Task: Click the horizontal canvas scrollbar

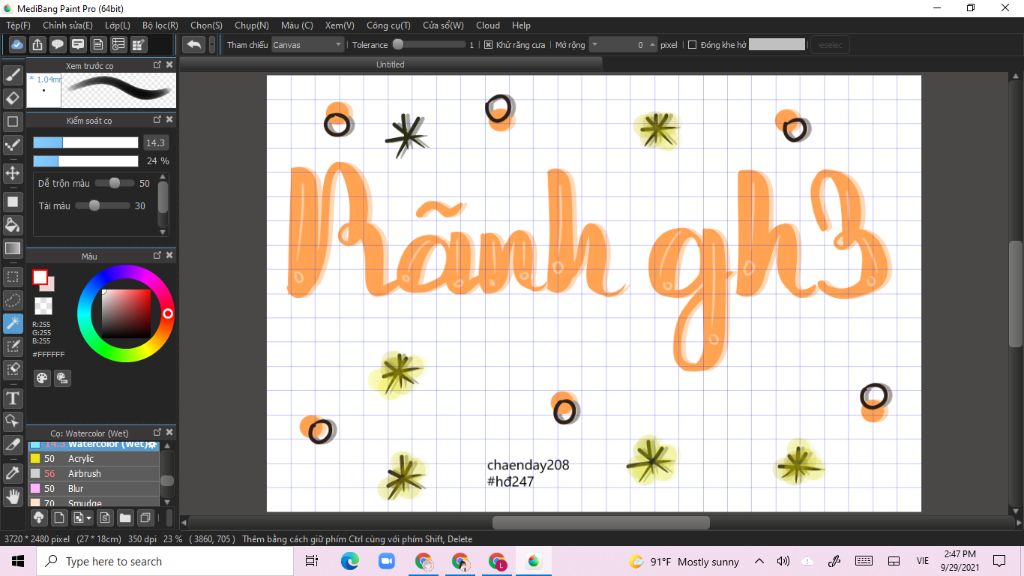Action: [x=601, y=522]
